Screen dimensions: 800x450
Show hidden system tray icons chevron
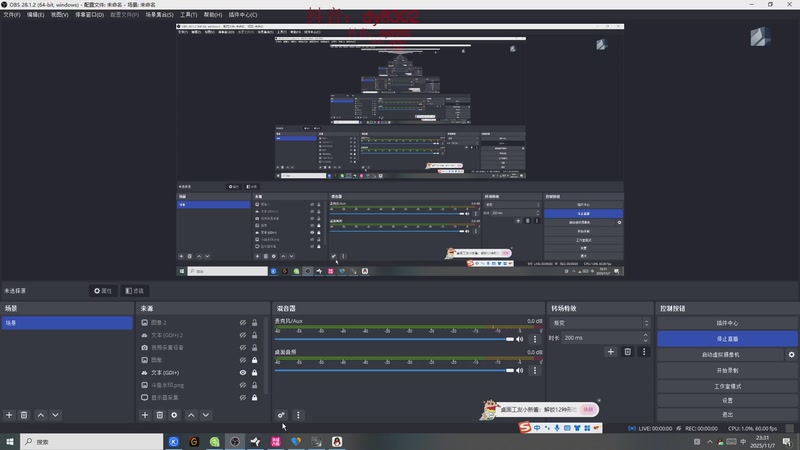click(x=709, y=441)
